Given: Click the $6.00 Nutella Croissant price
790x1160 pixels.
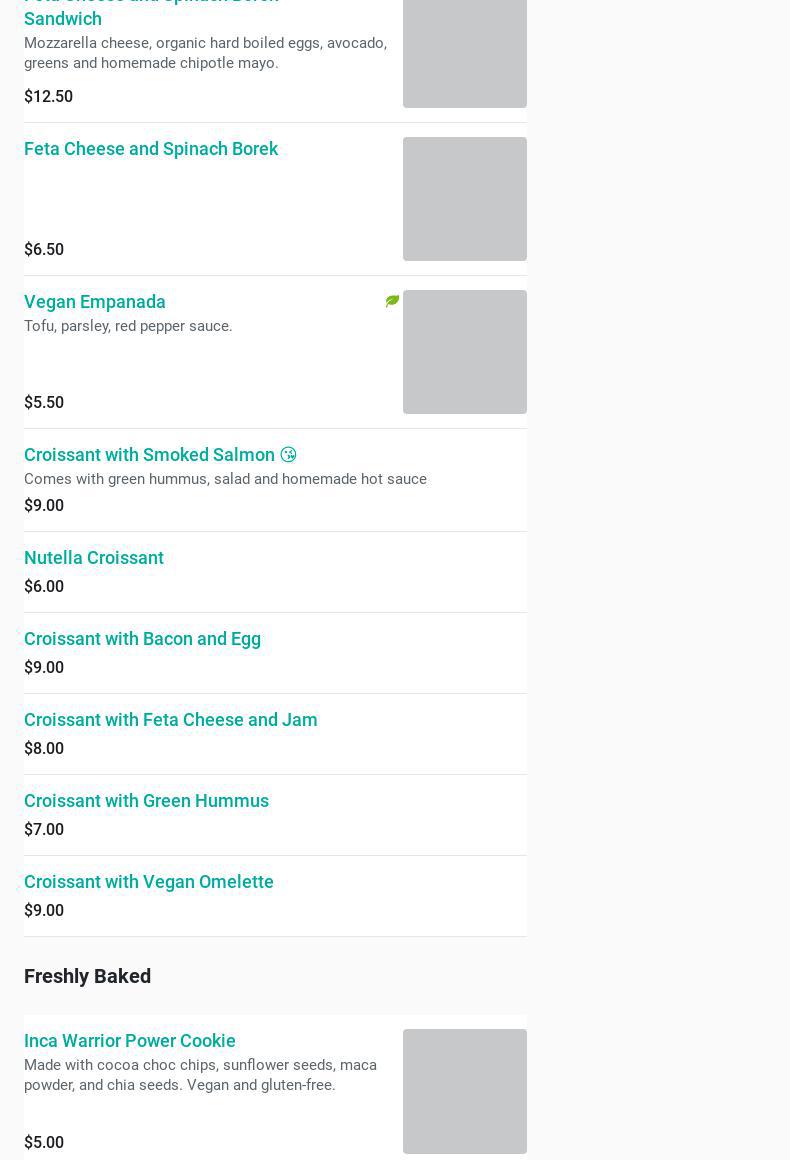Looking at the screenshot, I should coord(44,587).
